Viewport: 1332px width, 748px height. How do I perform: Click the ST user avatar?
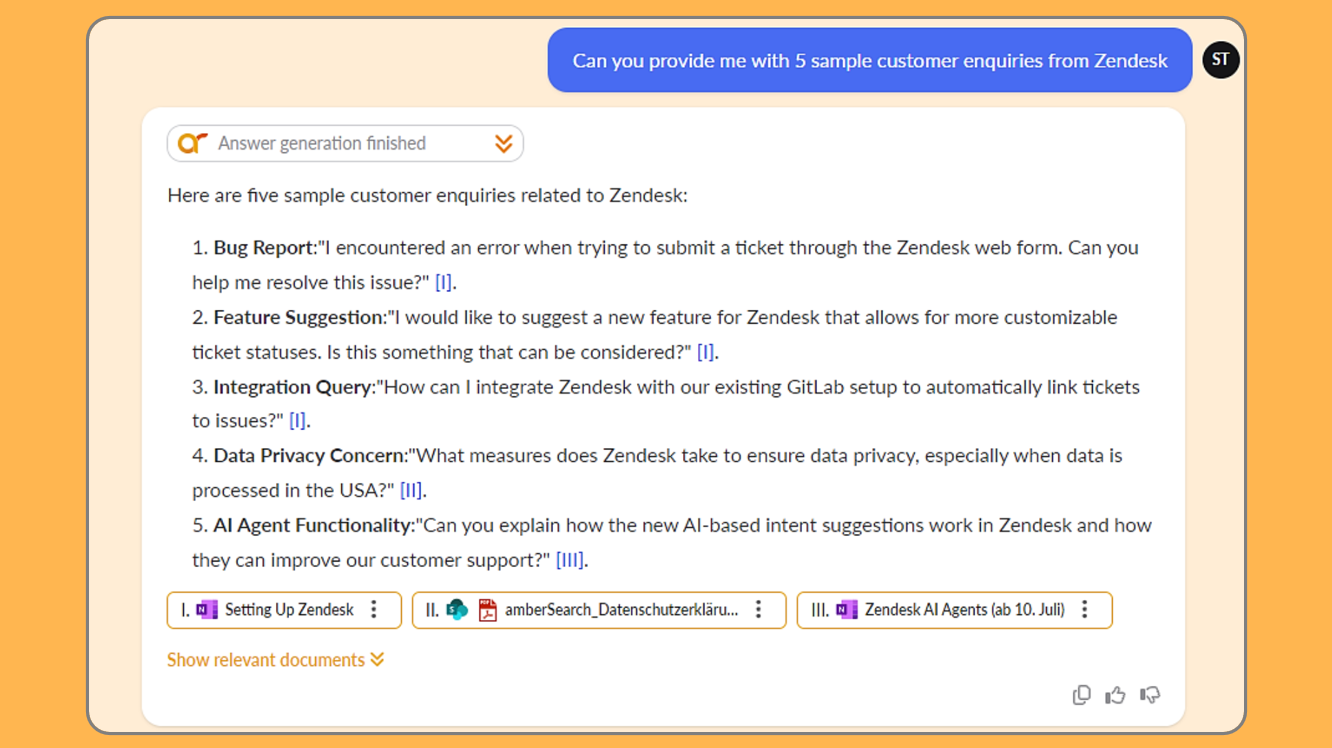click(x=1220, y=60)
